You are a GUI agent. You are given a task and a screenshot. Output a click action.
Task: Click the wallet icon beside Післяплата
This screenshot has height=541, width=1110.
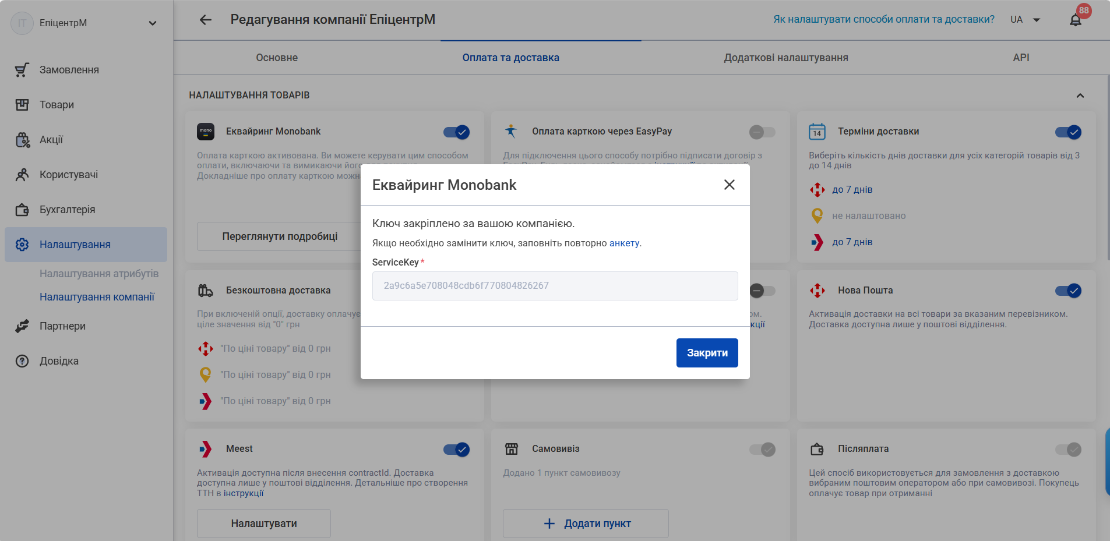click(817, 449)
